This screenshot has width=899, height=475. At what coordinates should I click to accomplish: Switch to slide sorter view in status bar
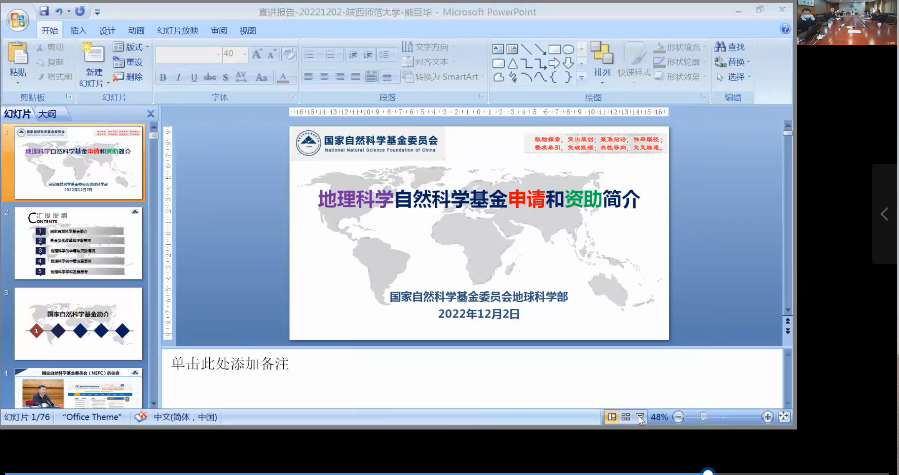point(626,416)
